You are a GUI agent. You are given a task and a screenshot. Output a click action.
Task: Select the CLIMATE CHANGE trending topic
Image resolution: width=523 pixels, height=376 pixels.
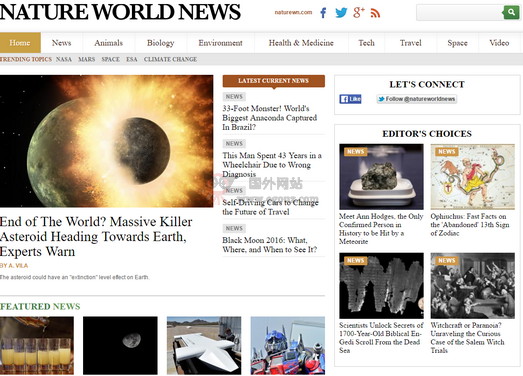pos(170,59)
